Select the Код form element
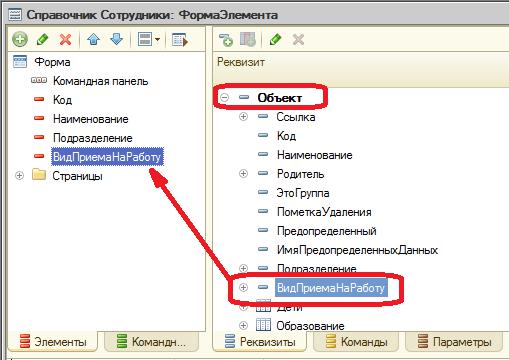 (x=62, y=100)
